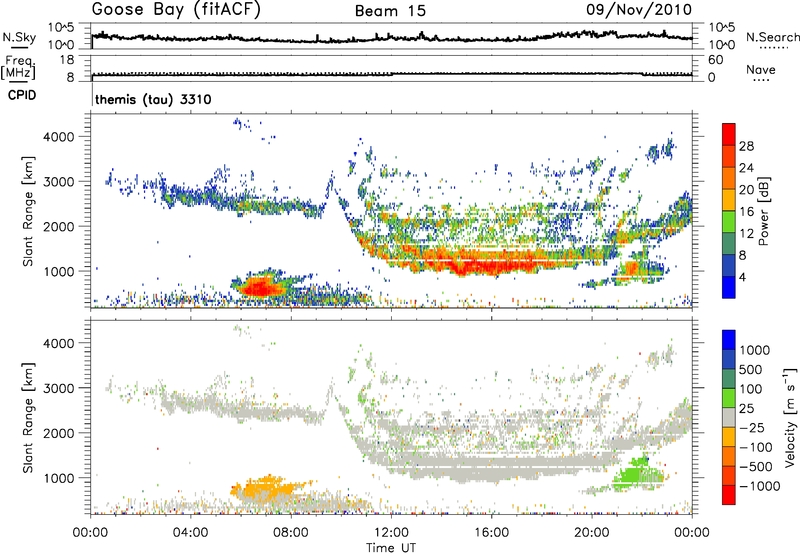Click the gray segment of Velocity color bar
The height and width of the screenshot is (554, 800).
pos(729,417)
